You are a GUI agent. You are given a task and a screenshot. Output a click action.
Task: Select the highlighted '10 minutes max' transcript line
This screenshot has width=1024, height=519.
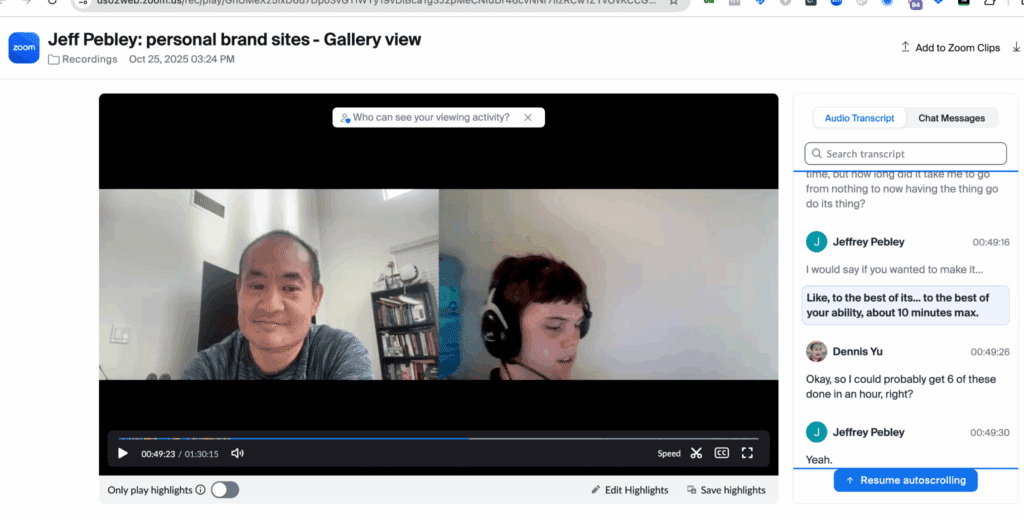coord(905,305)
